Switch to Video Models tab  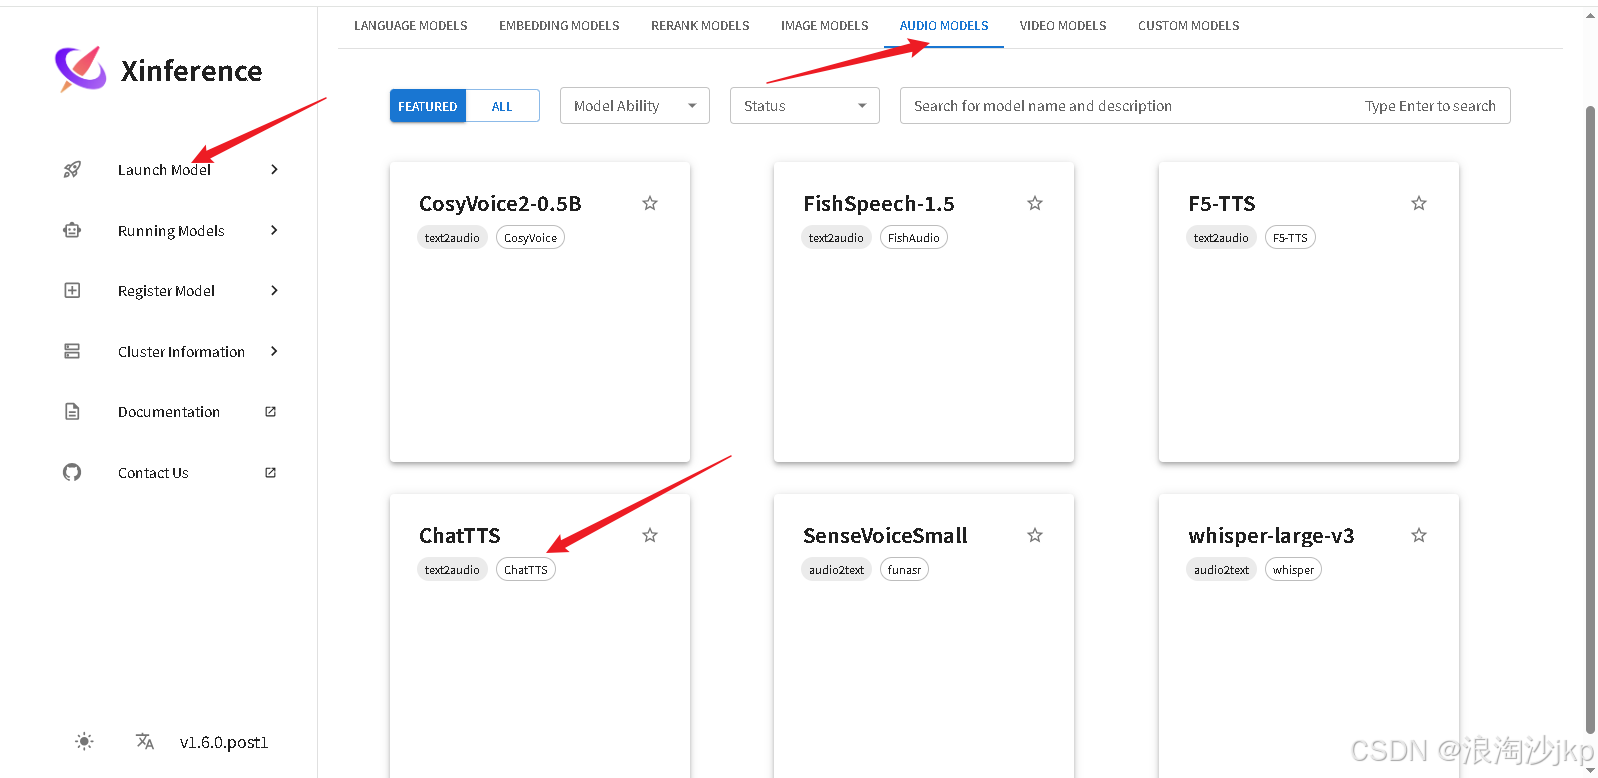click(1063, 26)
